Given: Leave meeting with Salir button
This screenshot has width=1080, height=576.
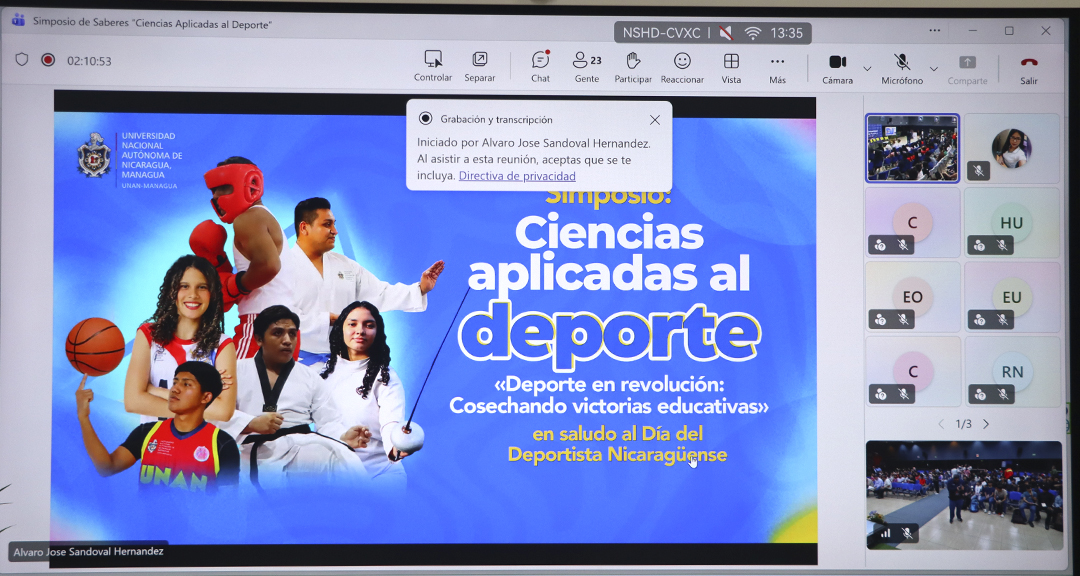Looking at the screenshot, I should [1028, 66].
